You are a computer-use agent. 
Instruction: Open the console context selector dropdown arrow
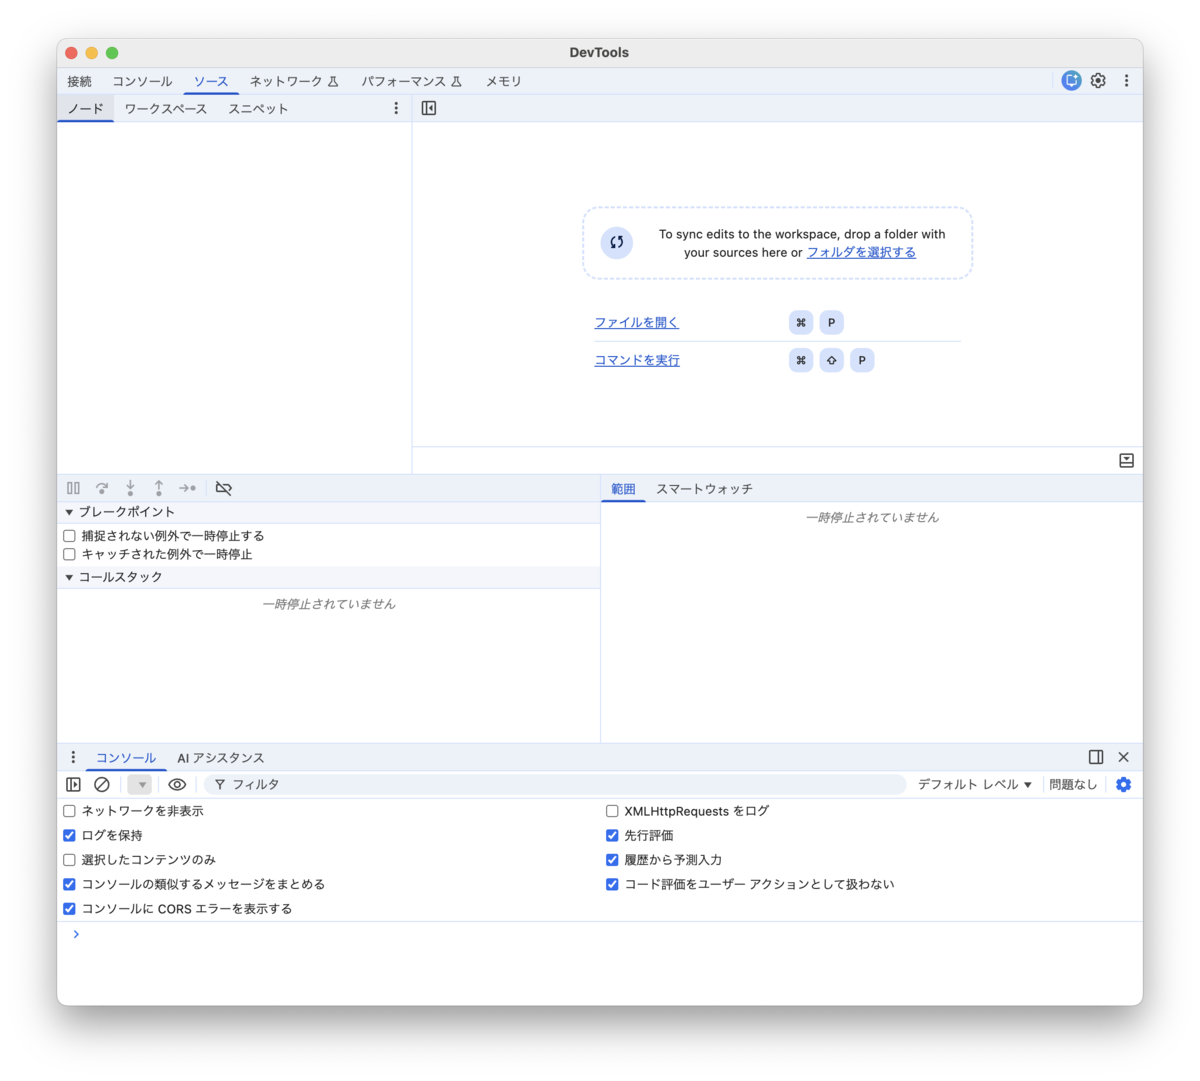140,785
